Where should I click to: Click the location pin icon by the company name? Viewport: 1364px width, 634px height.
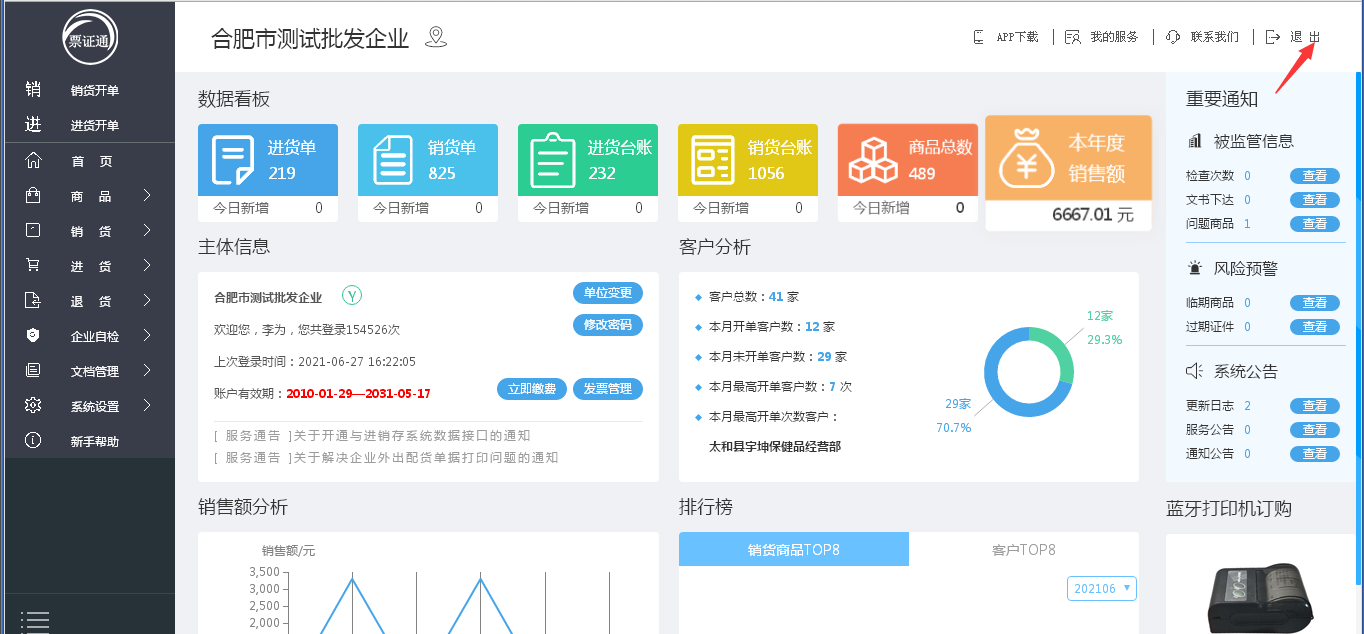[x=435, y=38]
